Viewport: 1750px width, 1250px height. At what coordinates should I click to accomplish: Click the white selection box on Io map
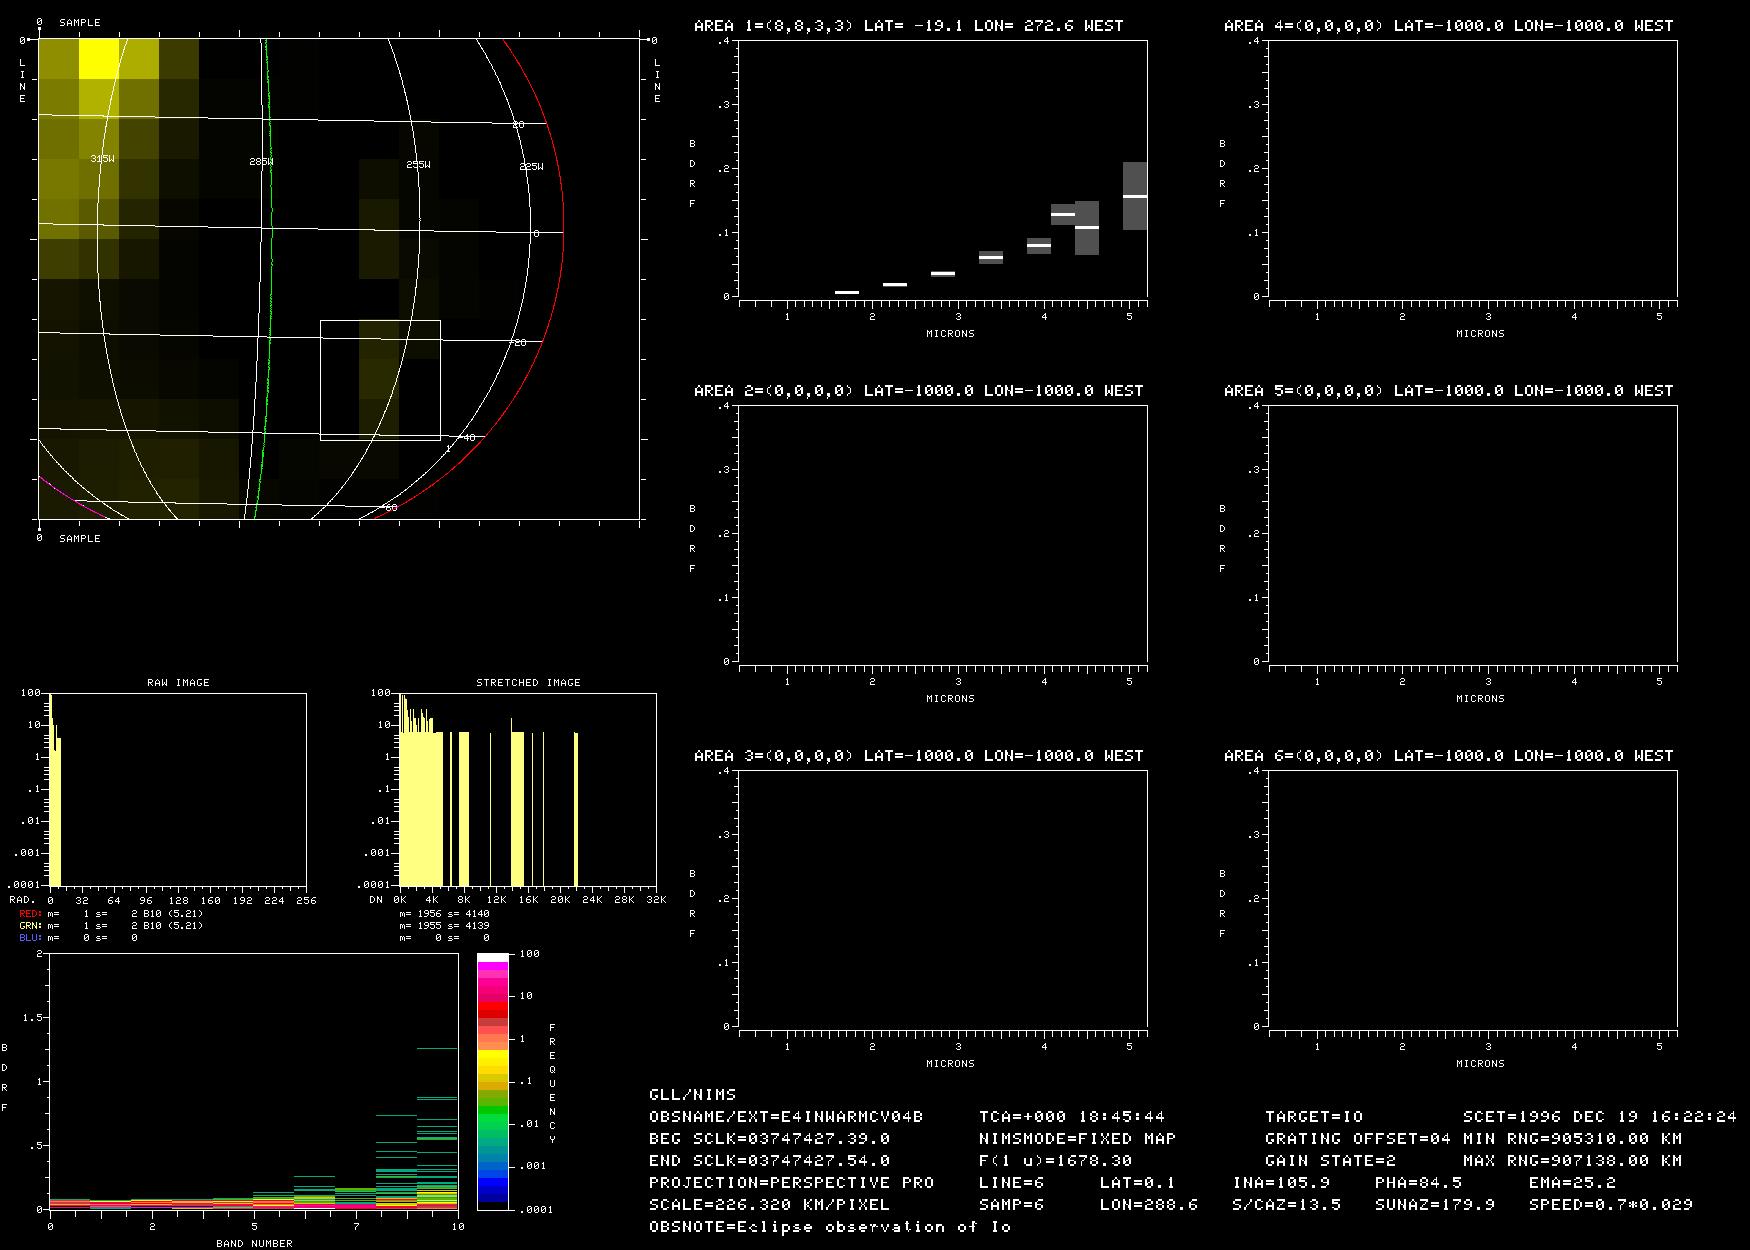[x=380, y=380]
